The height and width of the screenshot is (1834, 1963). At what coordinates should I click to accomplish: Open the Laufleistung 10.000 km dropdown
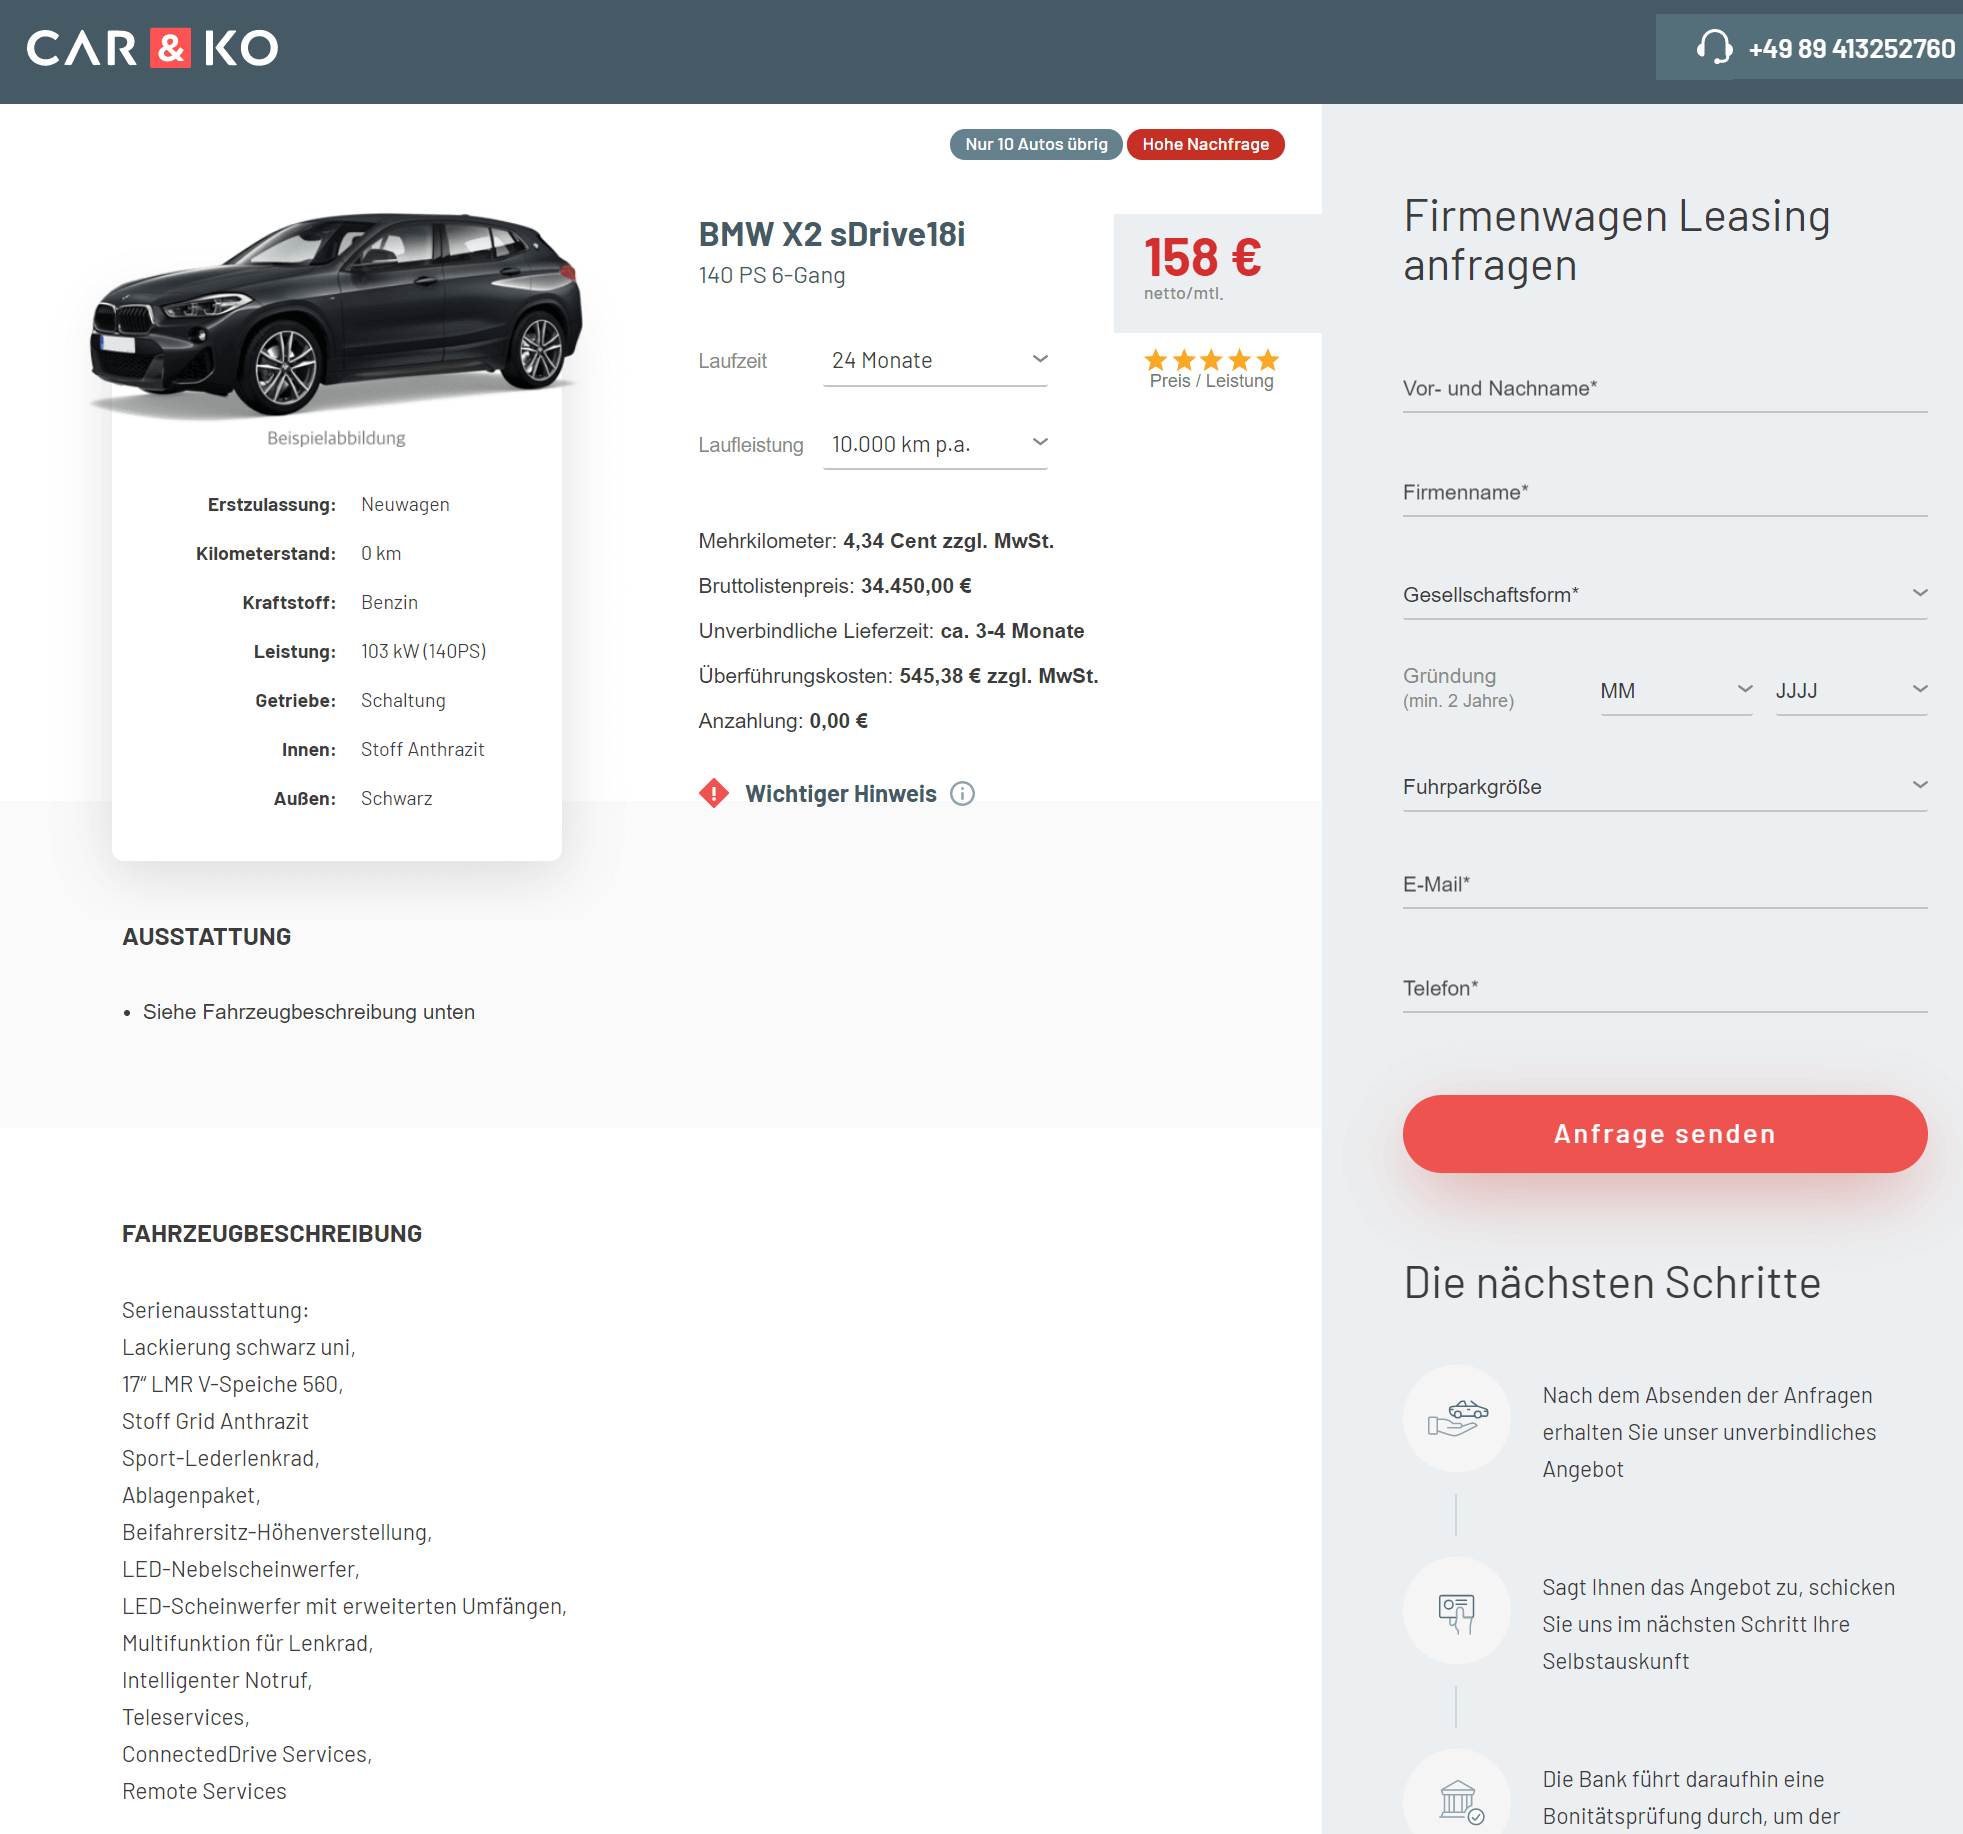click(x=935, y=445)
